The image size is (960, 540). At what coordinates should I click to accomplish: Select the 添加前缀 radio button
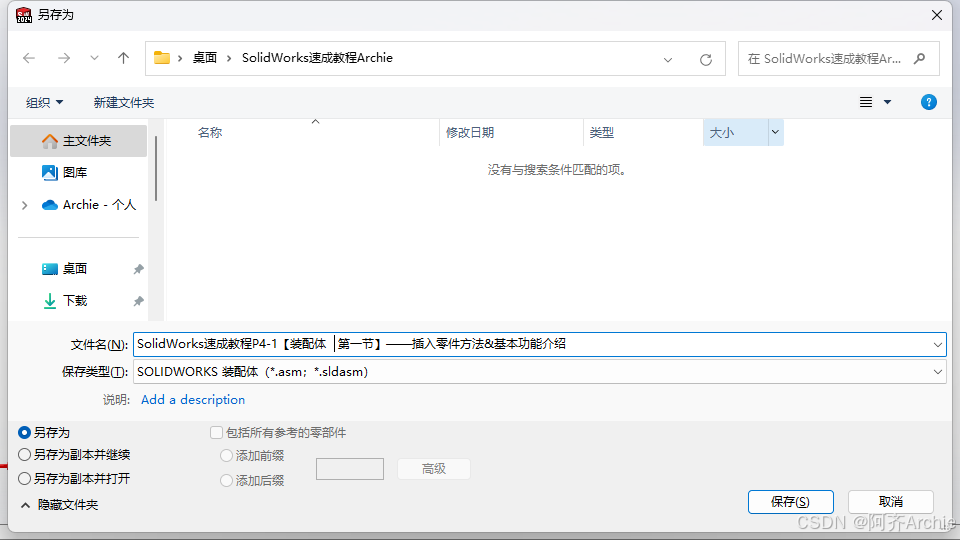pyautogui.click(x=227, y=456)
